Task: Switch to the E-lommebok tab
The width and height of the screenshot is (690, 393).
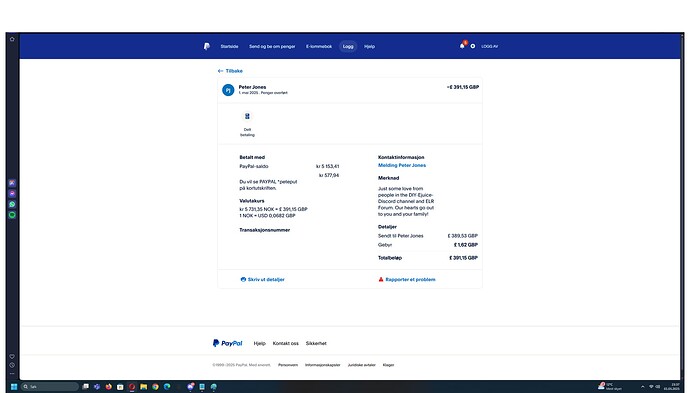Action: click(319, 46)
